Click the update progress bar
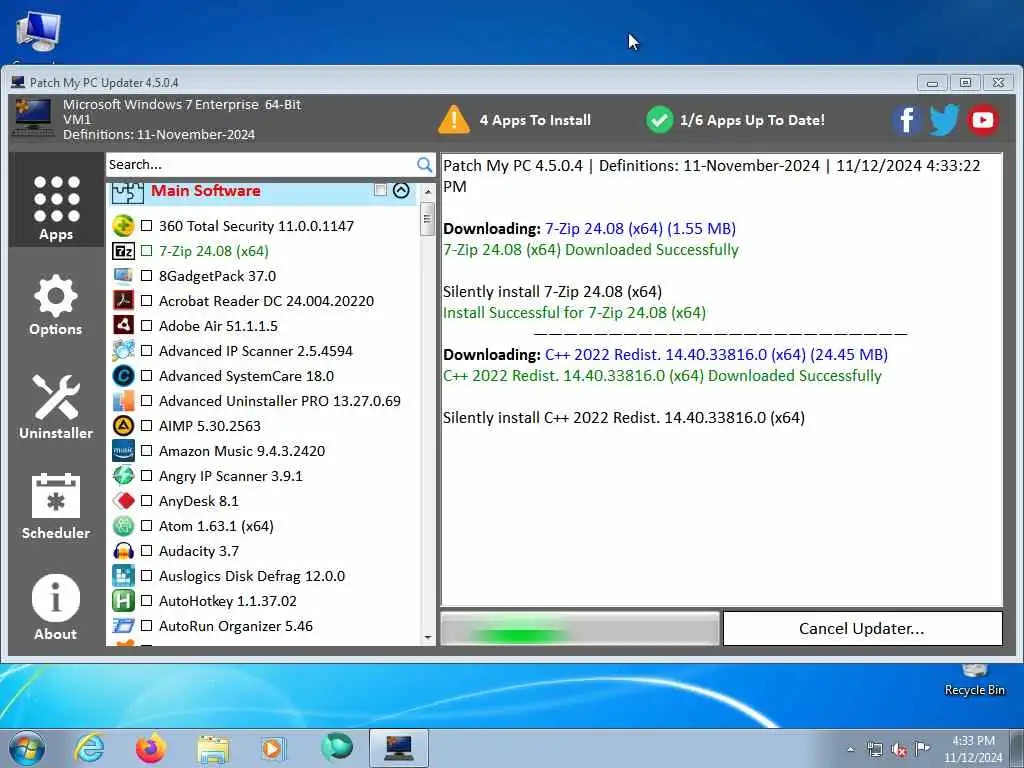Image resolution: width=1024 pixels, height=768 pixels. (580, 629)
